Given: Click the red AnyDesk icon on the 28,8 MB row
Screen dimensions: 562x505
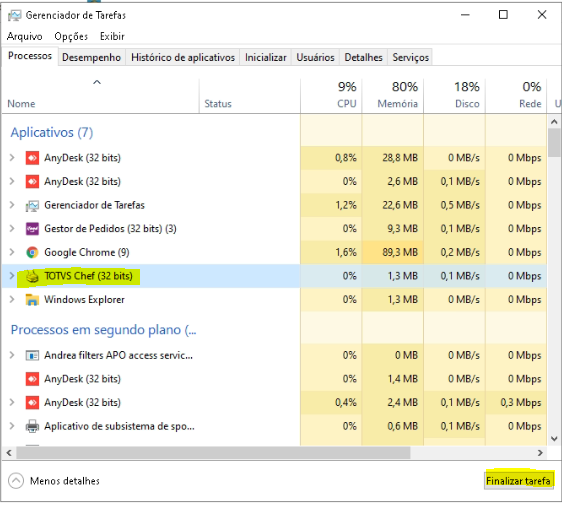Looking at the screenshot, I should tap(32, 158).
